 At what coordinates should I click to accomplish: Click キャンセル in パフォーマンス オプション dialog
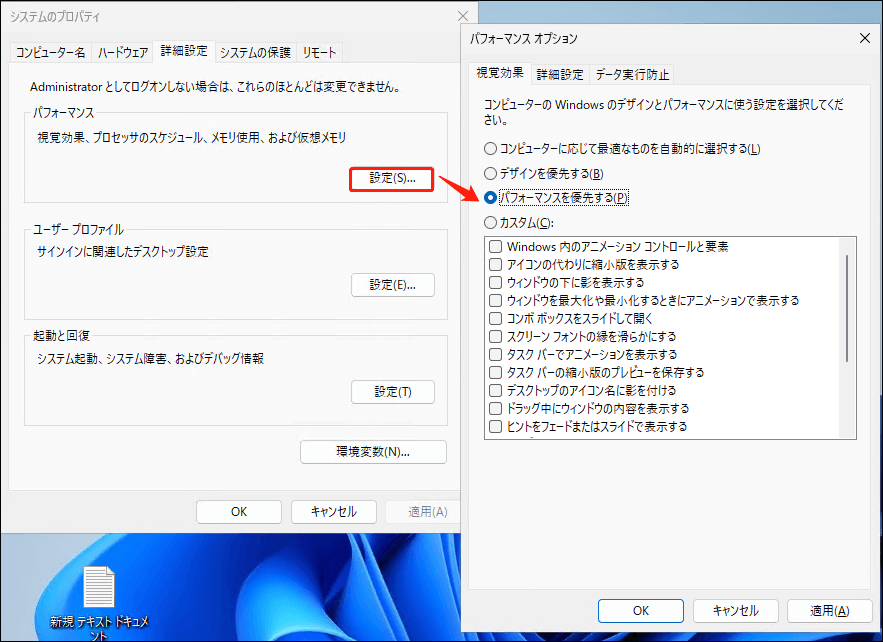[x=735, y=611]
